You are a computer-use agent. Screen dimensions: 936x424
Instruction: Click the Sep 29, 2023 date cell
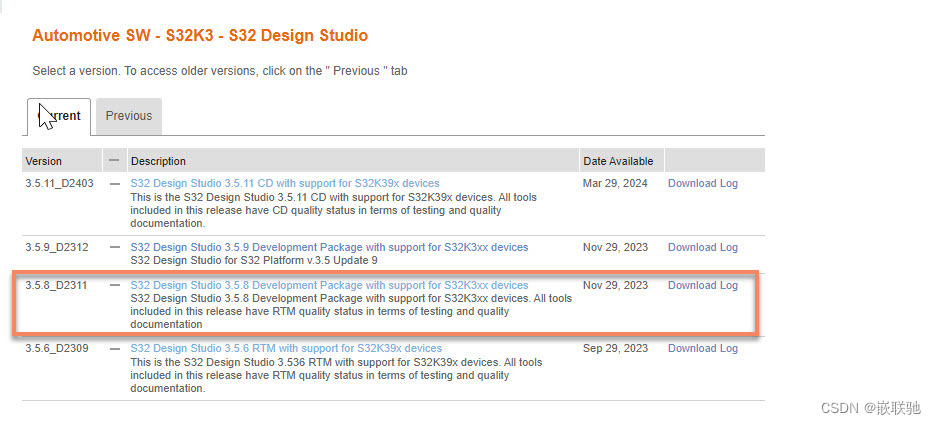click(x=615, y=348)
